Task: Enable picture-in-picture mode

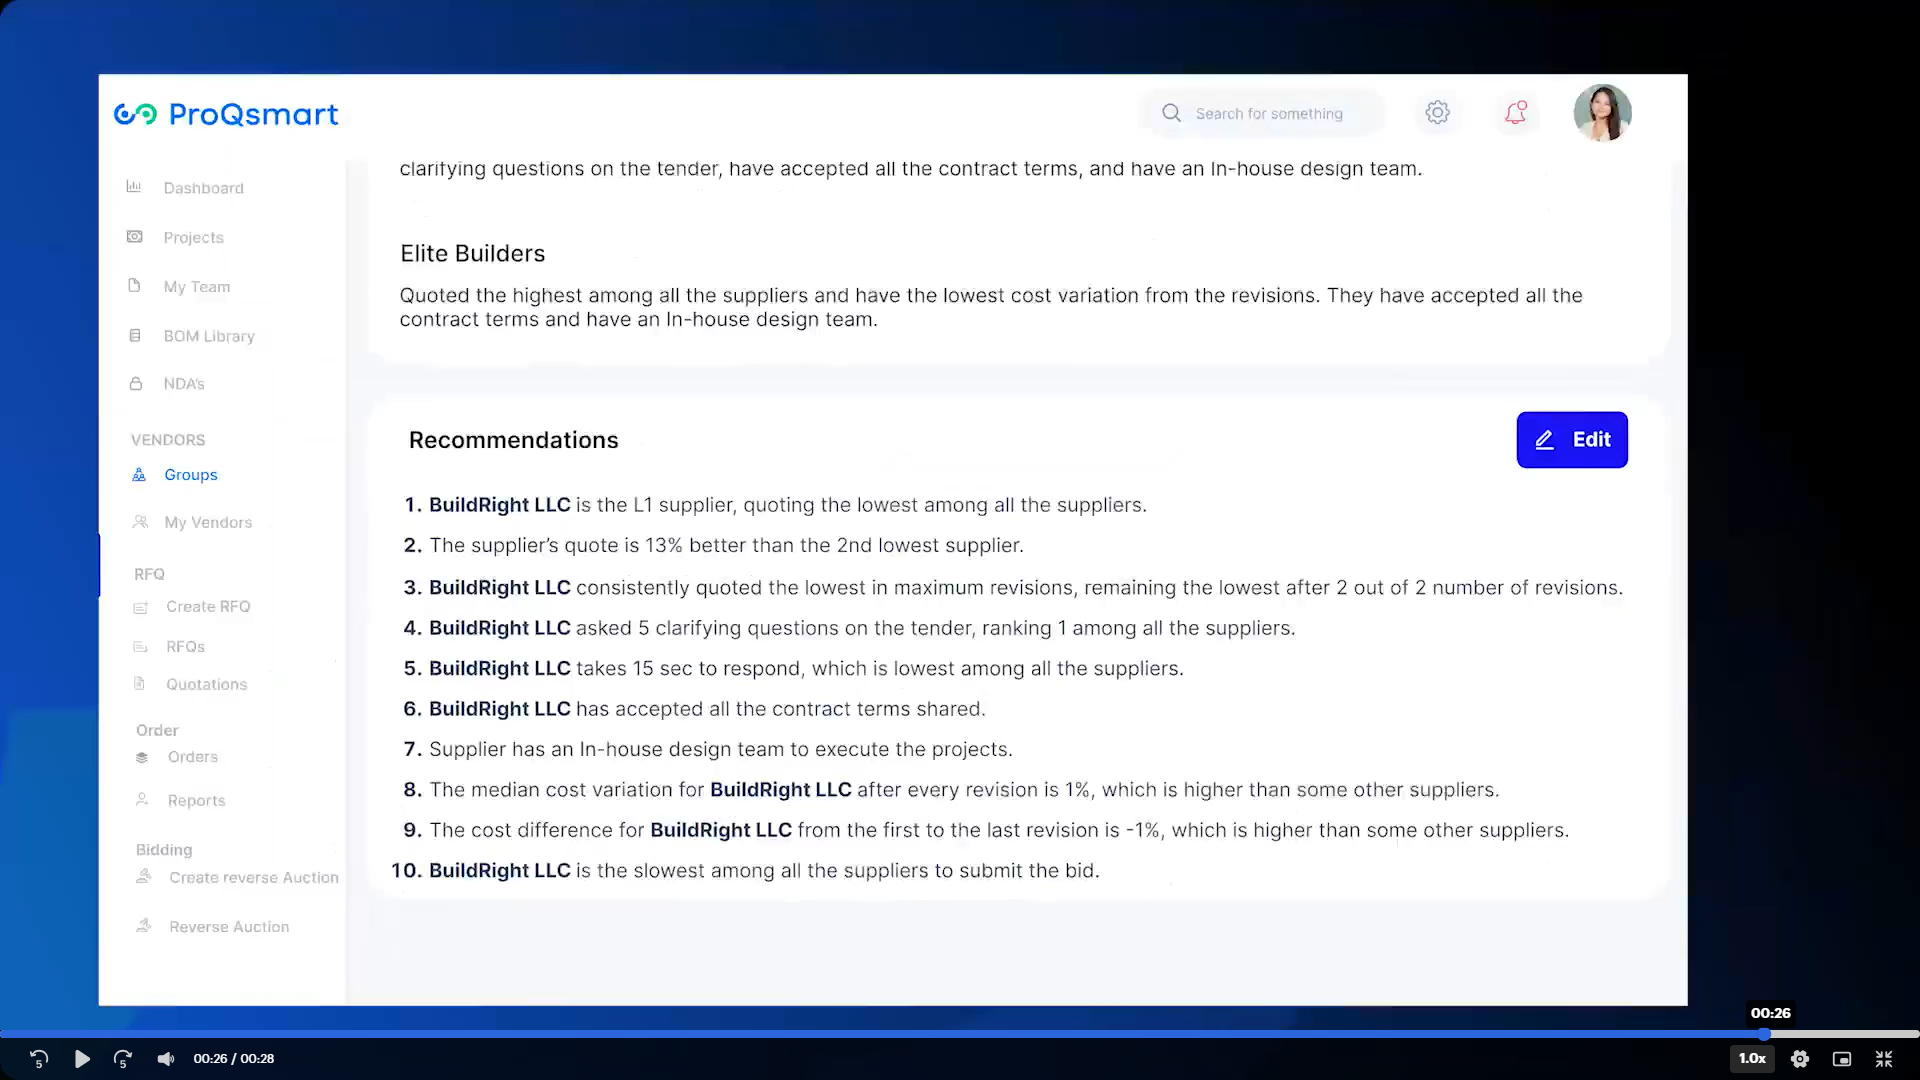Action: (1842, 1059)
